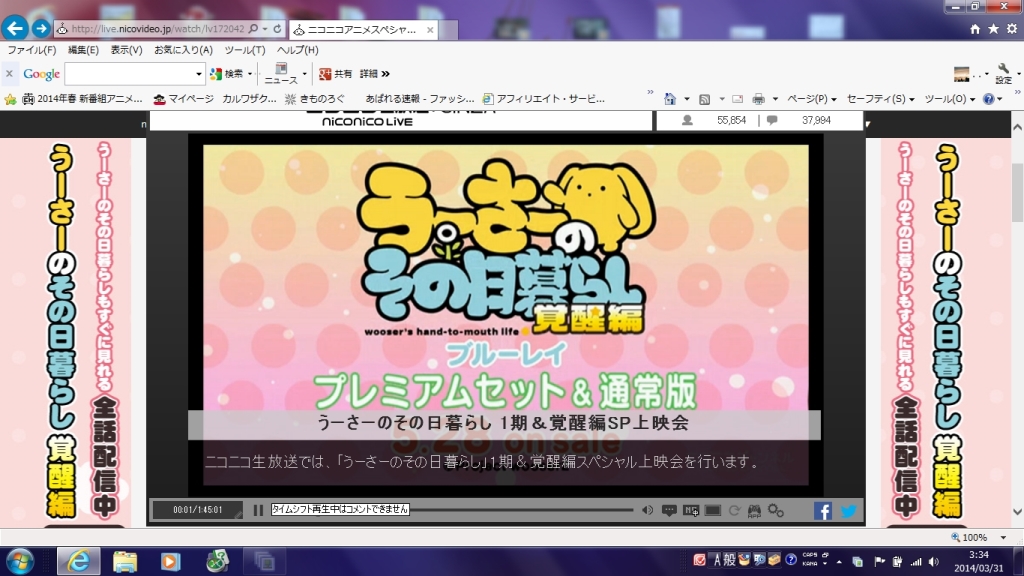The width and height of the screenshot is (1024, 576).
Task: Open the Google toolbar profile thumbnail
Action: point(961,74)
